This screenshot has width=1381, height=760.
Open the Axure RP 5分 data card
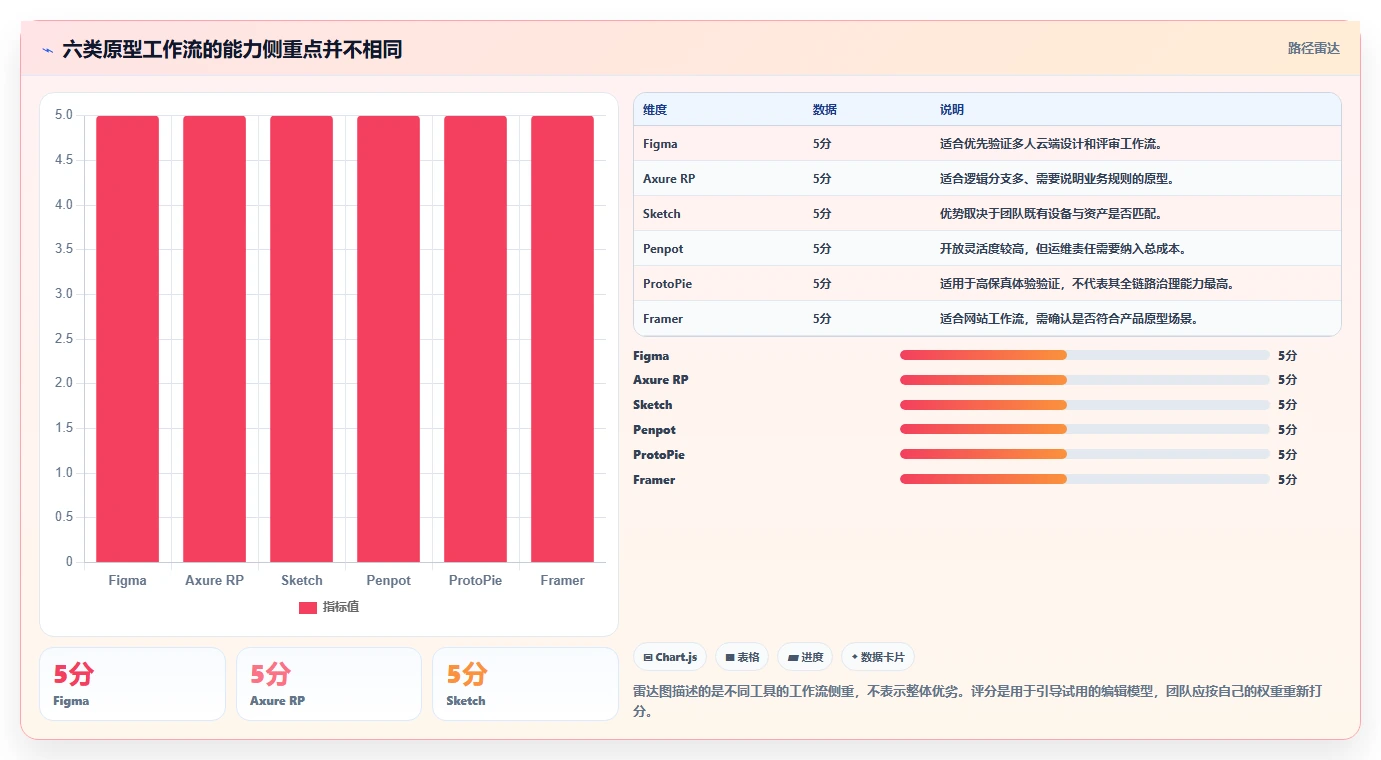coord(329,684)
